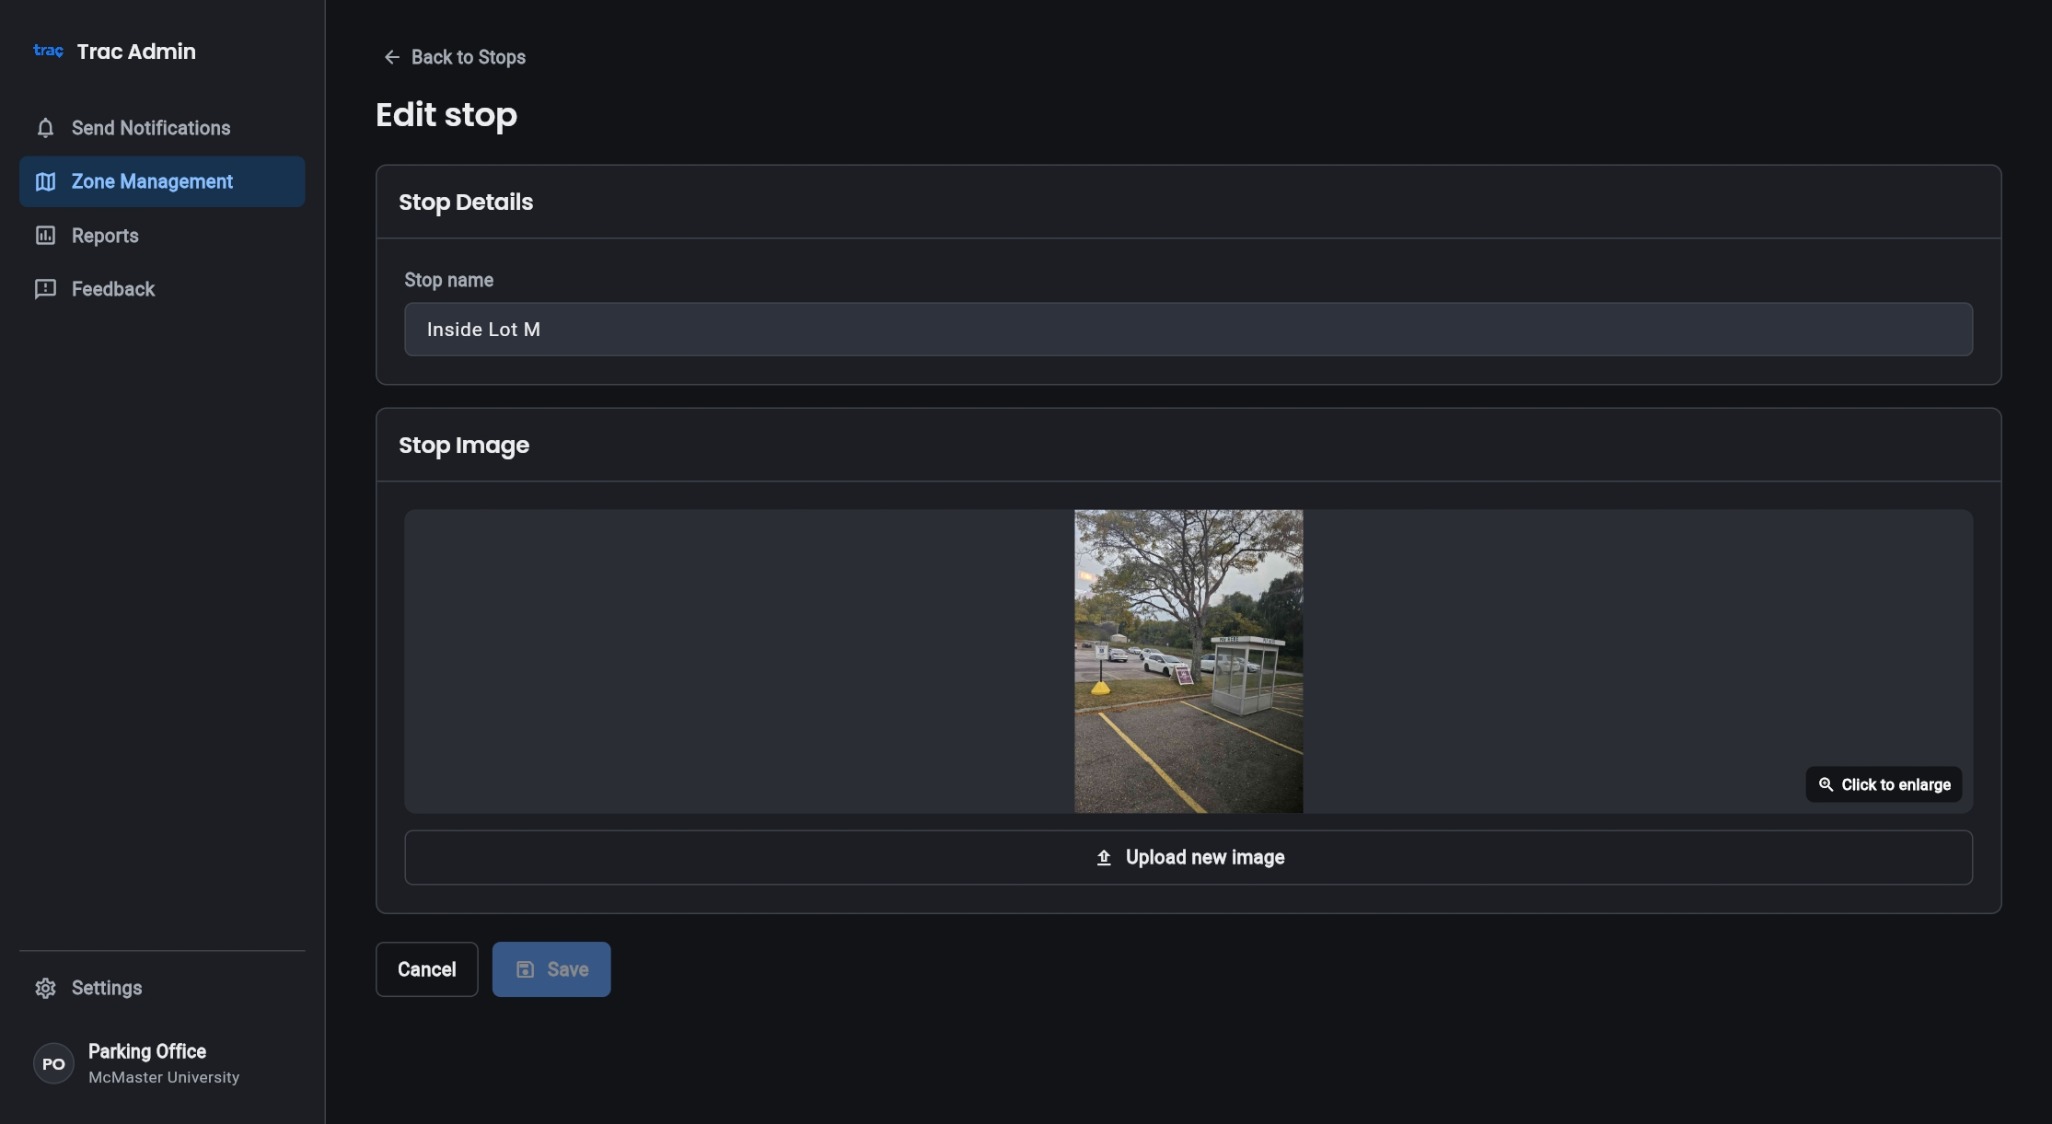Click the floppy disk save icon
2052x1124 pixels.
tap(525, 970)
